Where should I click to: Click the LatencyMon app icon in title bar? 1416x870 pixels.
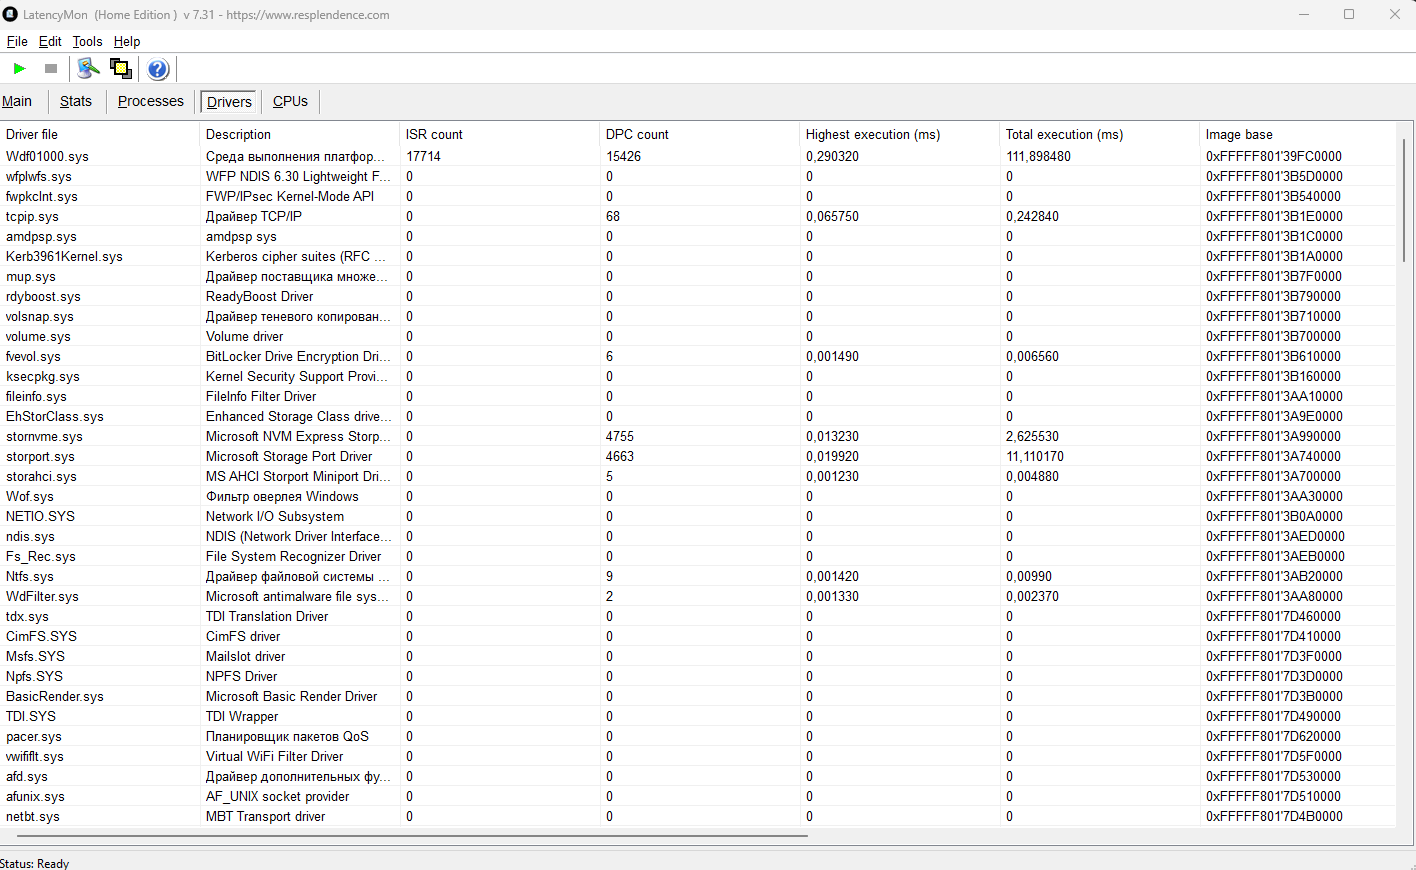tap(10, 14)
